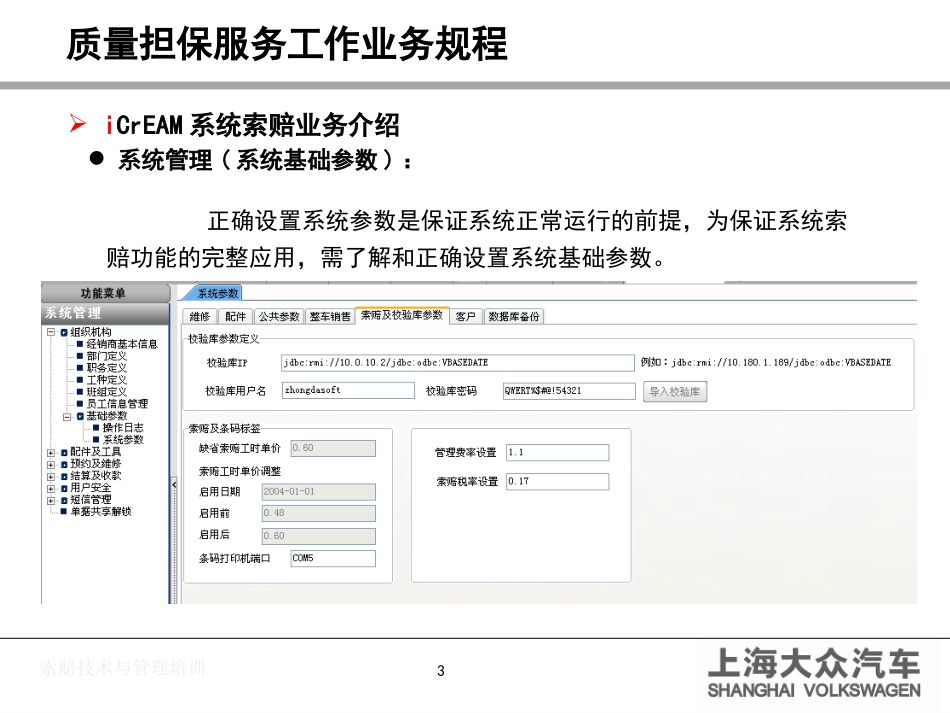Open 部门定义 in the tree
Screen dimensions: 950x713
coord(107,356)
